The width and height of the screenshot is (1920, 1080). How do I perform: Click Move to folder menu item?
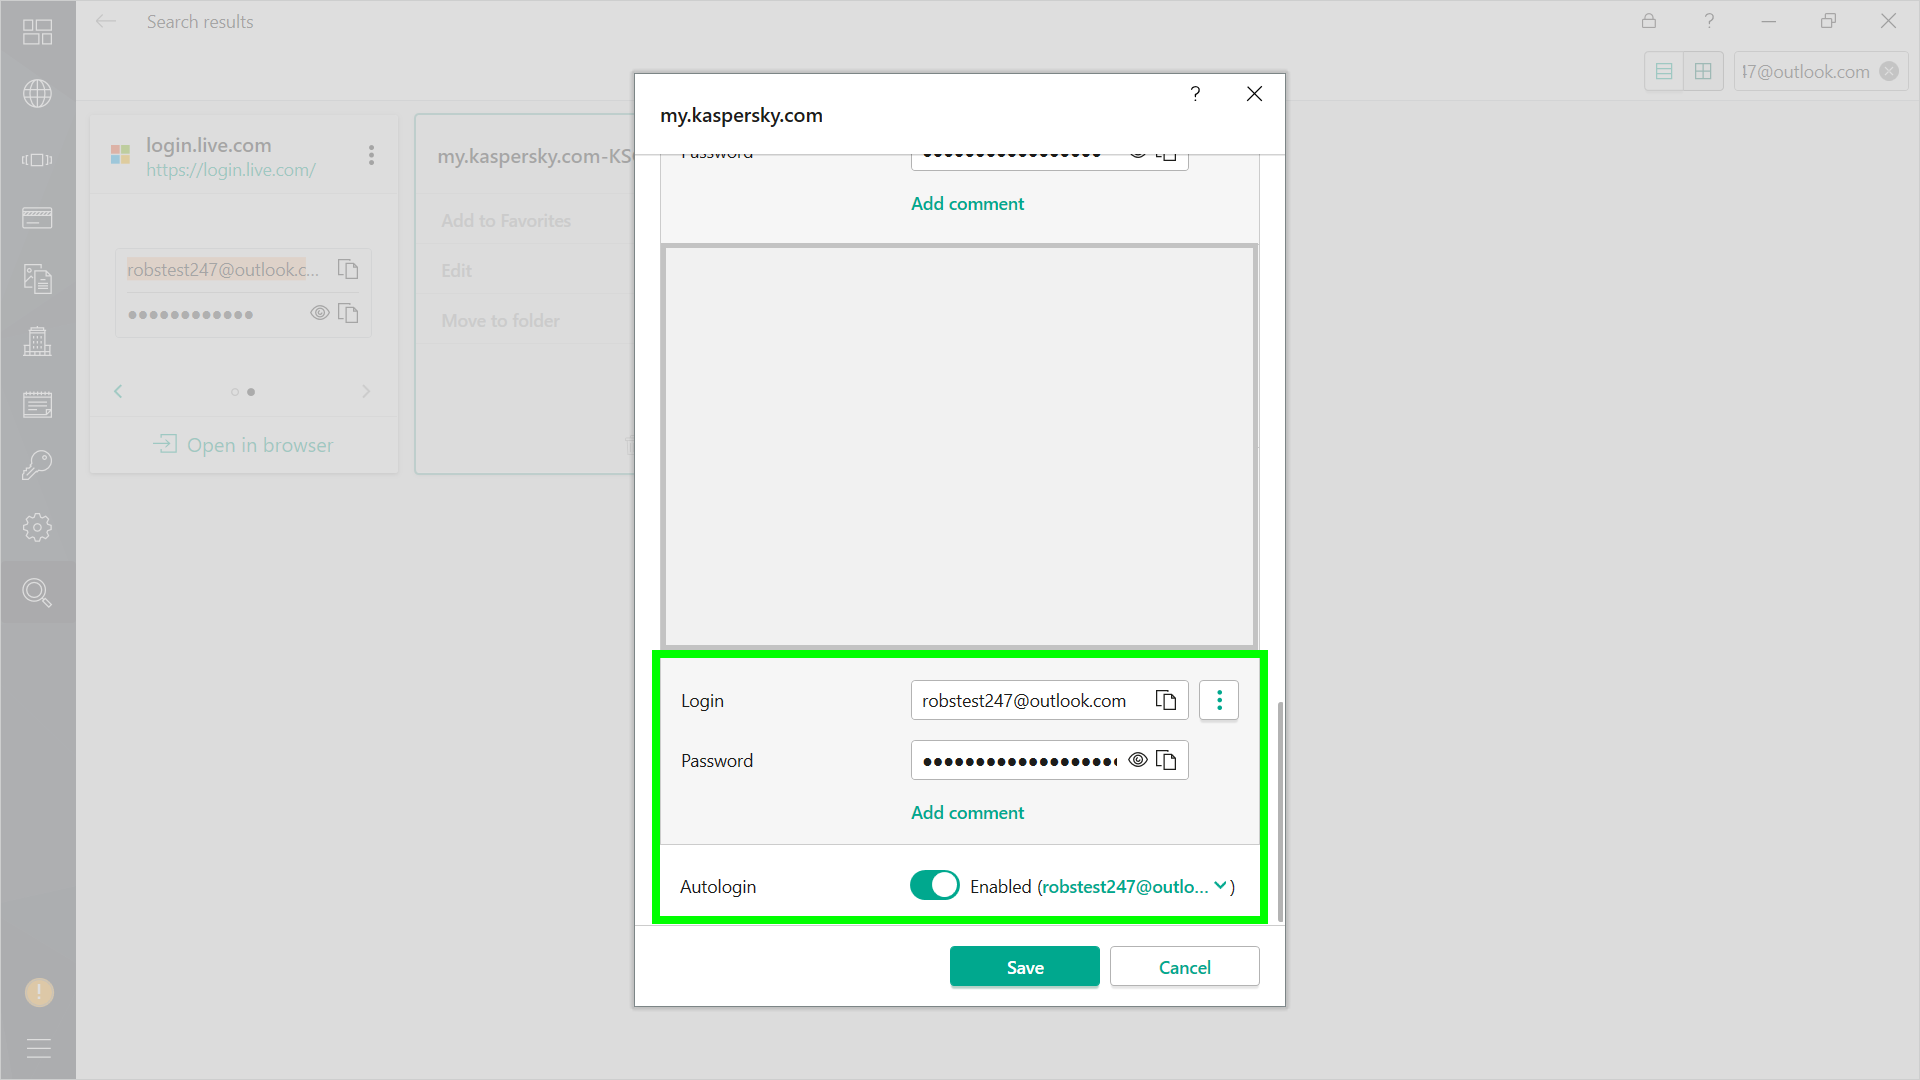point(500,321)
